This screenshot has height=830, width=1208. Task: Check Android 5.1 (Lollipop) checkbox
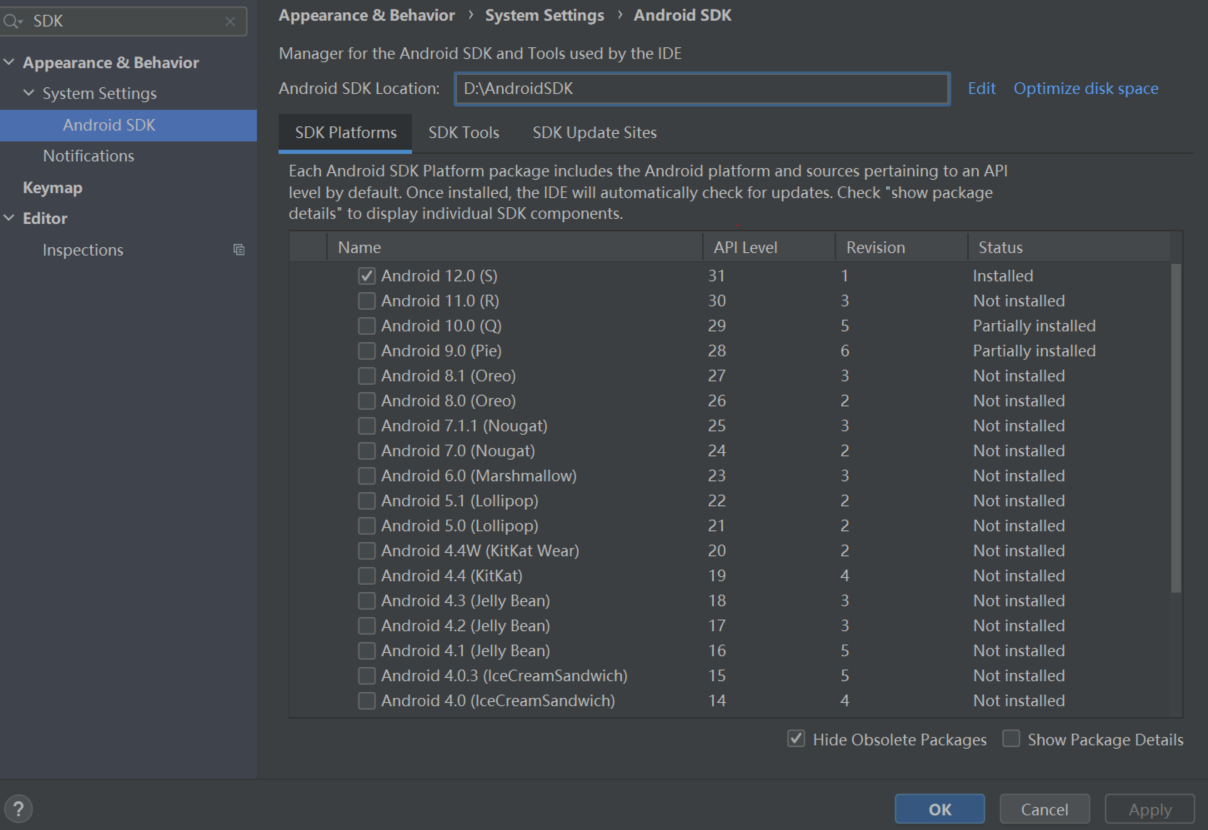click(x=367, y=501)
